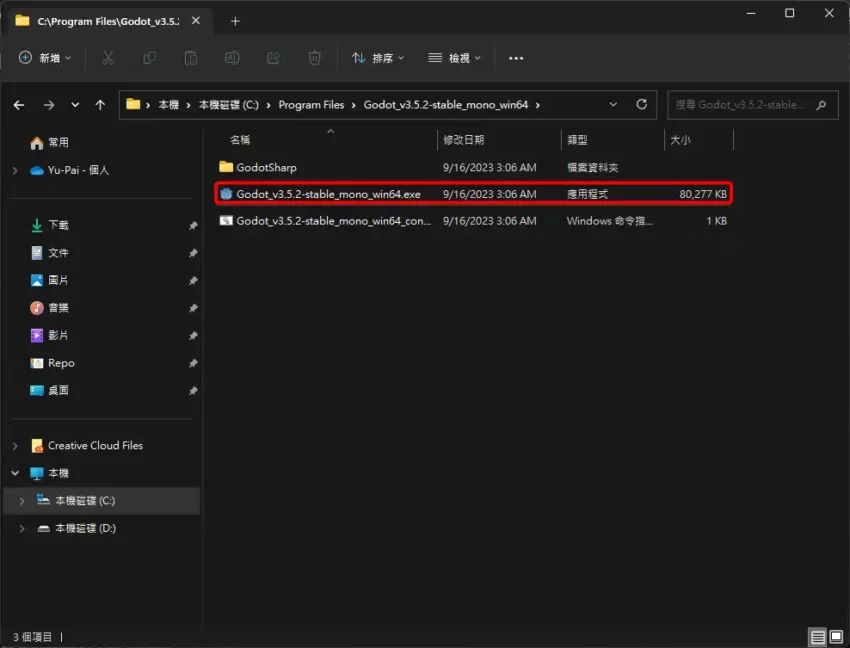Expand 本機磁碟 (C:) tree node
The image size is (850, 648).
click(22, 501)
